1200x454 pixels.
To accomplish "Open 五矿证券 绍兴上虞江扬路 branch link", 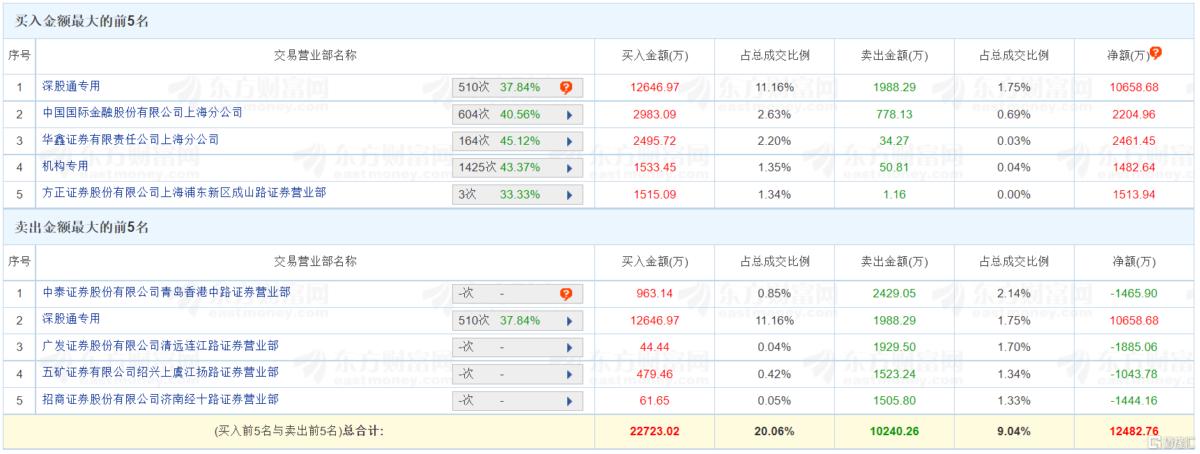I will click(x=160, y=373).
